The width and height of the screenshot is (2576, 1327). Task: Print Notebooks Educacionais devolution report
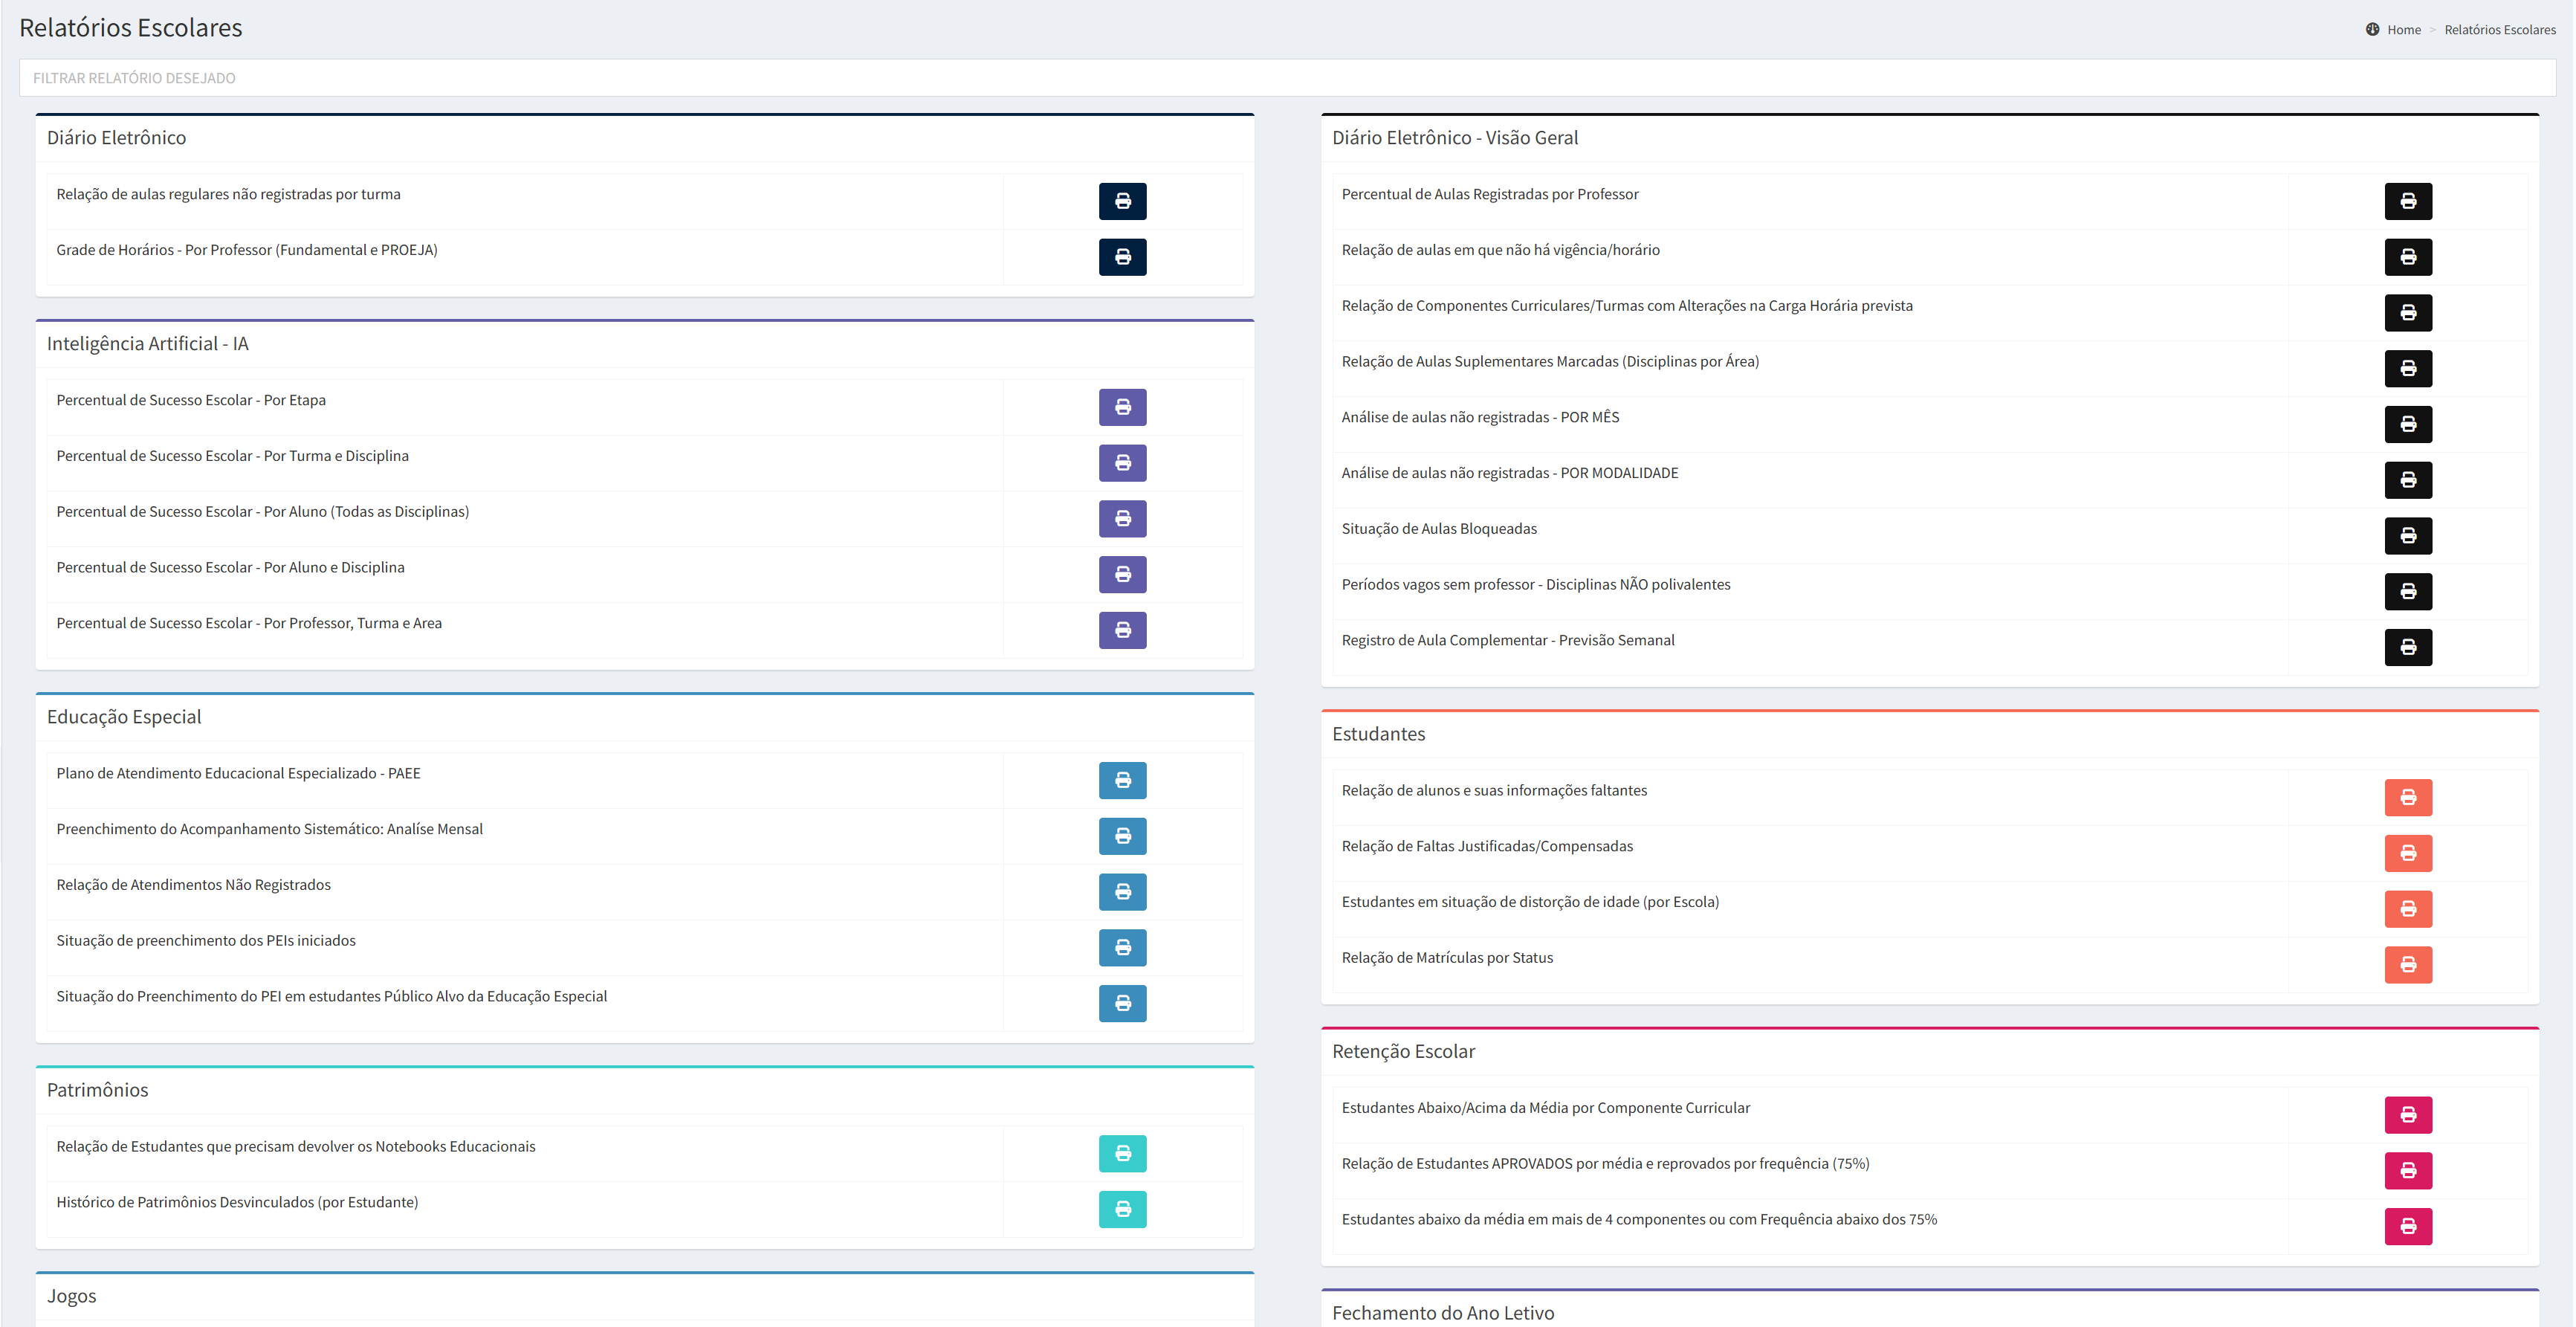pos(1122,1153)
